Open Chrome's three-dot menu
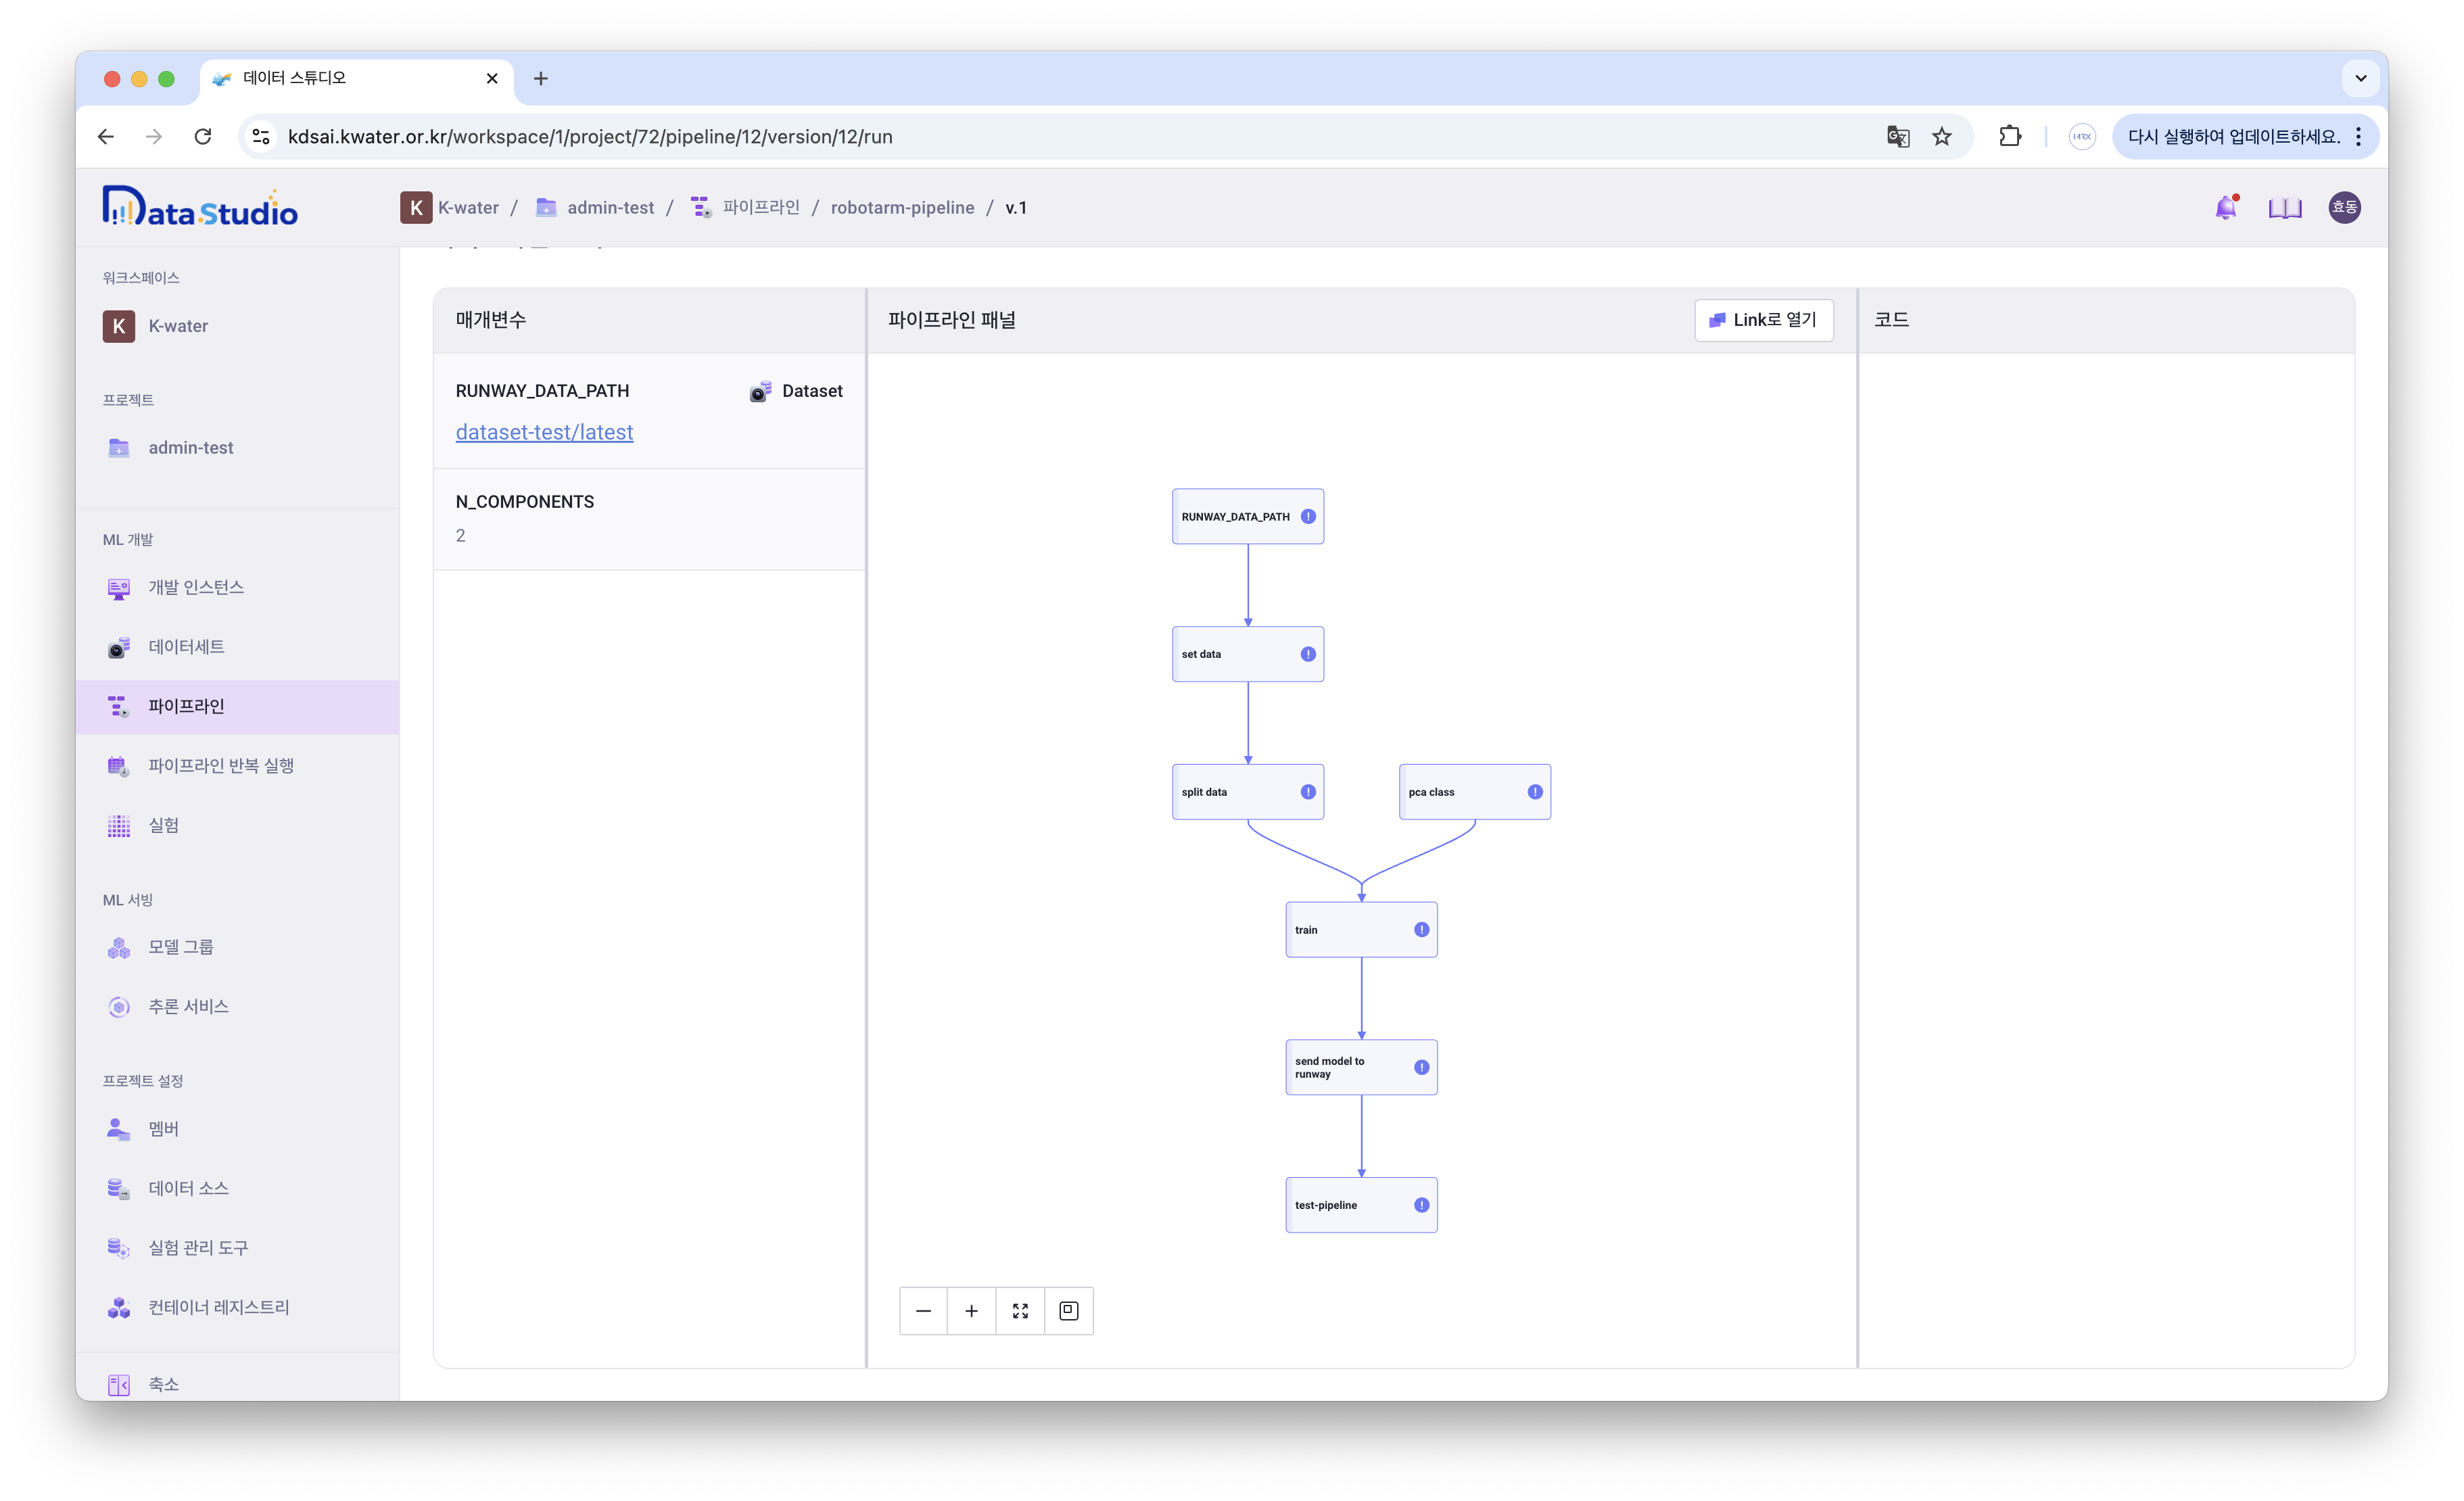The height and width of the screenshot is (1501, 2464). tap(2359, 136)
